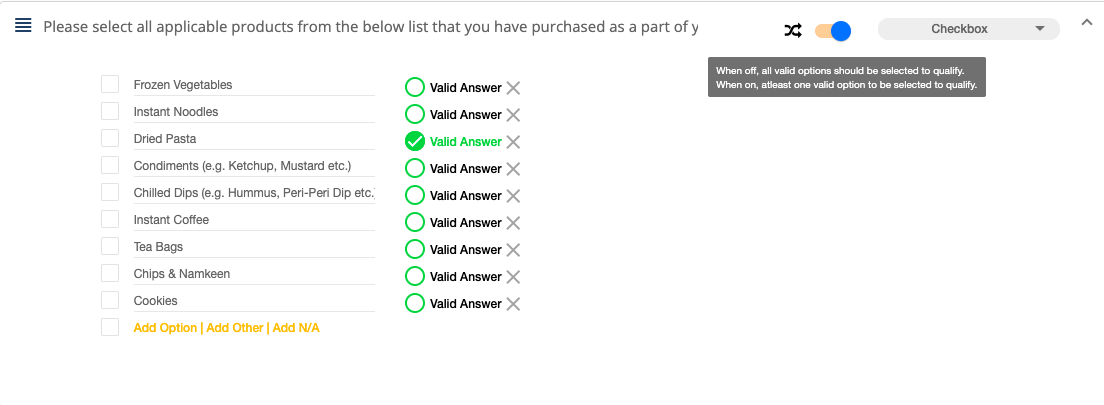Edit the Chilled Dips option text field
This screenshot has width=1104, height=405.
point(254,193)
